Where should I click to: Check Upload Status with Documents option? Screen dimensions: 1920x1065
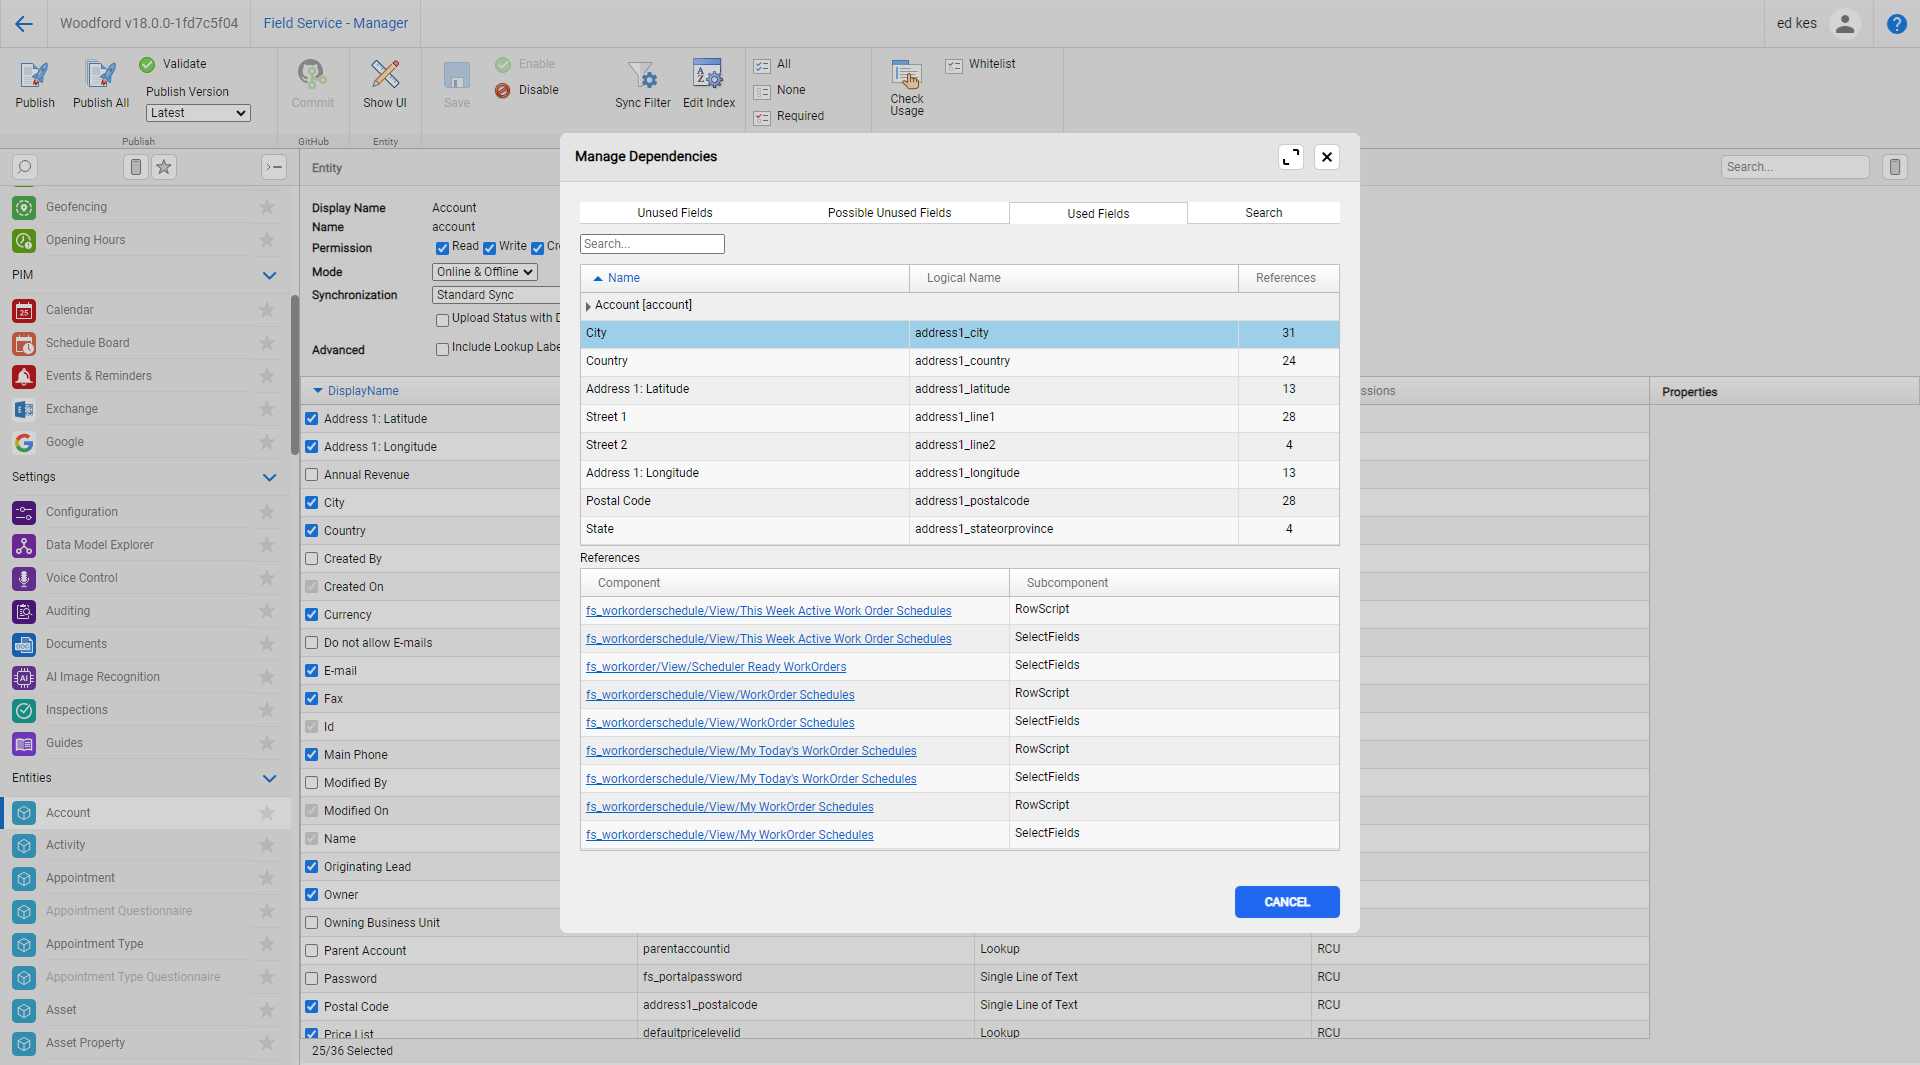point(442,319)
